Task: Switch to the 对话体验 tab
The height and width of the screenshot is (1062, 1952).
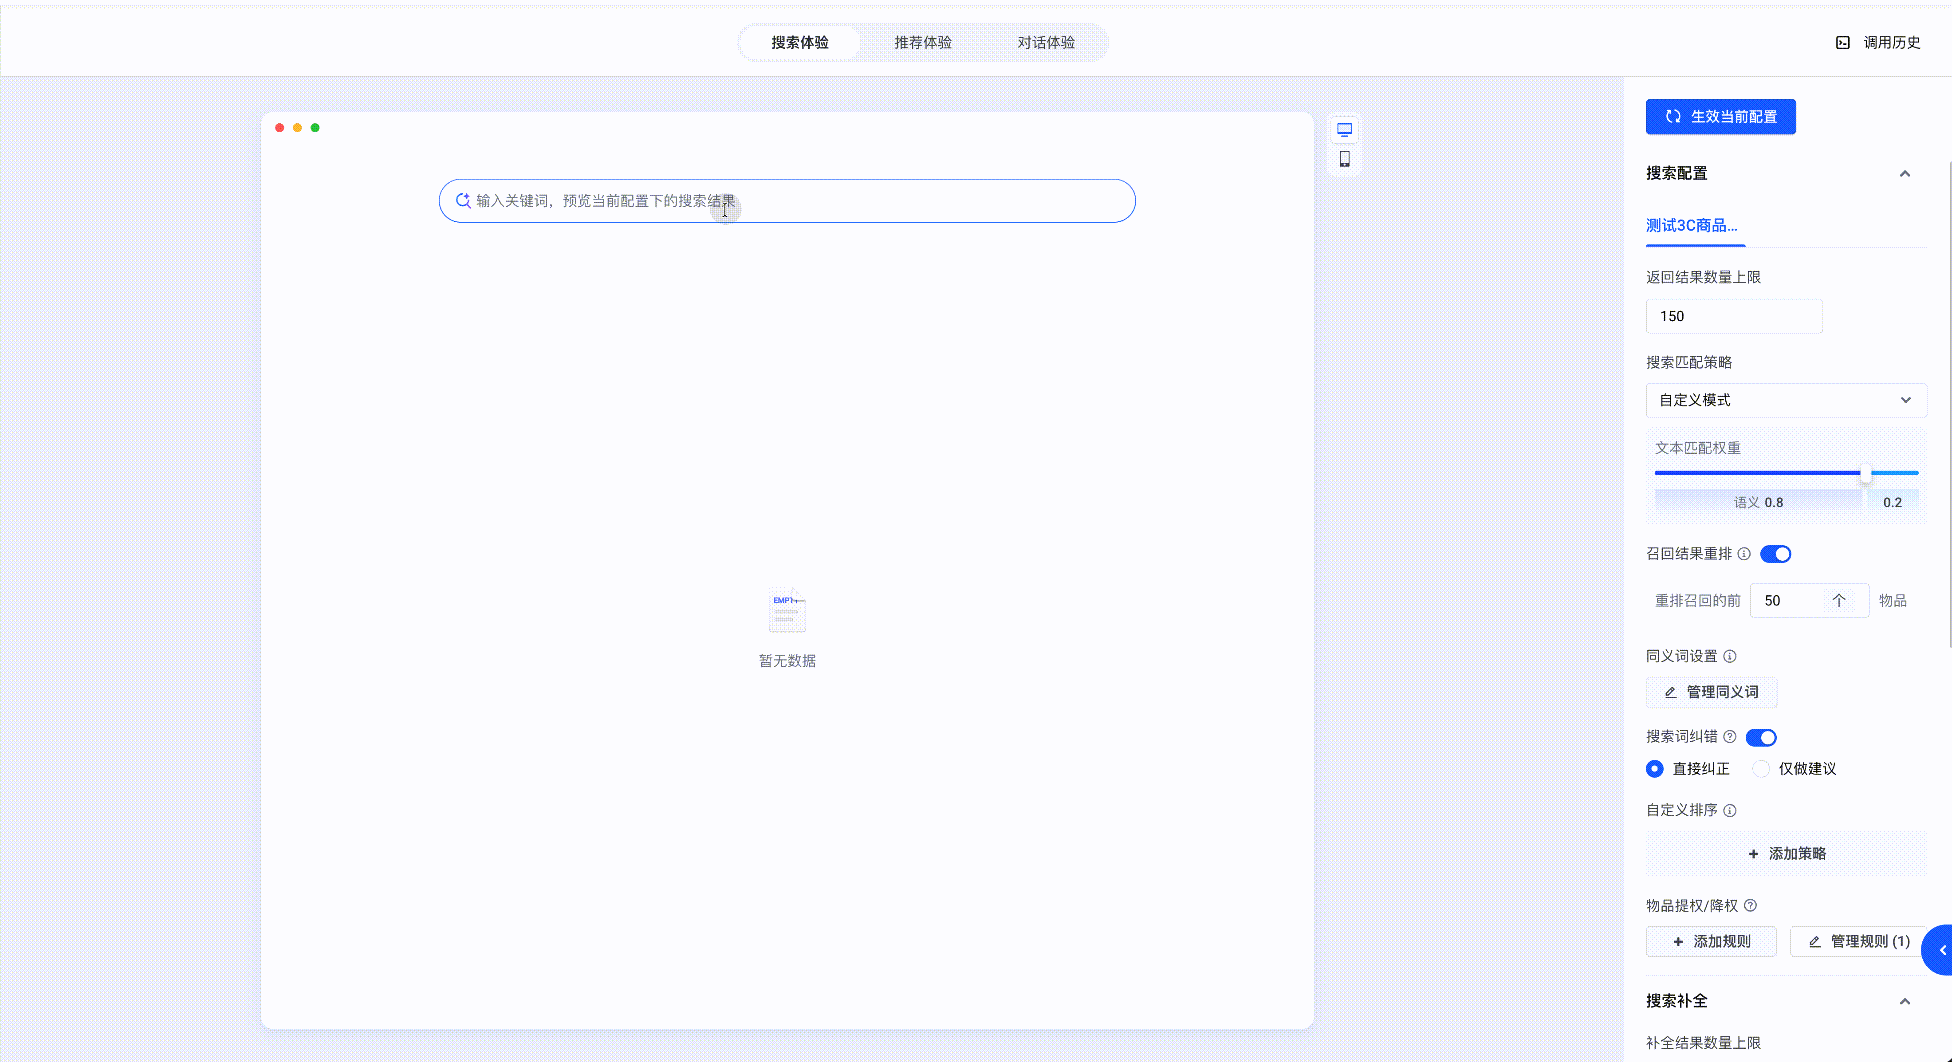Action: 1046,43
